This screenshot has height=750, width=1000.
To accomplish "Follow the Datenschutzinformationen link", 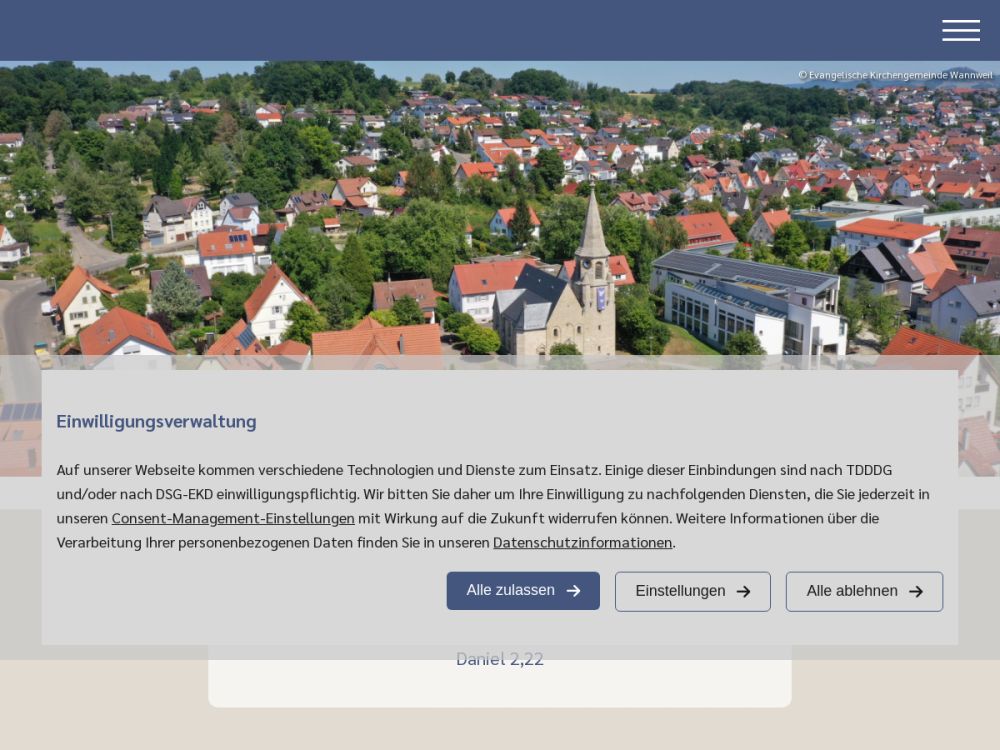I will point(582,542).
